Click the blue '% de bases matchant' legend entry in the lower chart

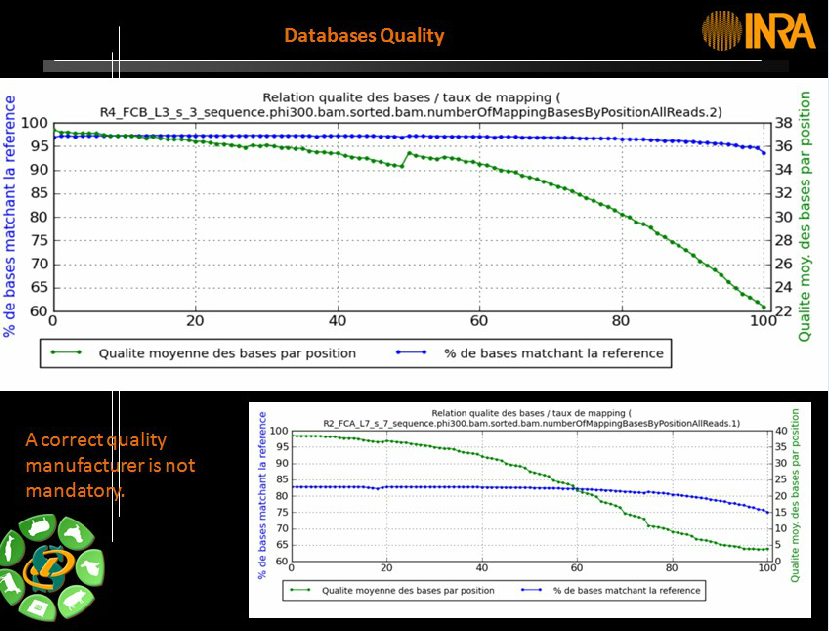pyautogui.click(x=612, y=591)
